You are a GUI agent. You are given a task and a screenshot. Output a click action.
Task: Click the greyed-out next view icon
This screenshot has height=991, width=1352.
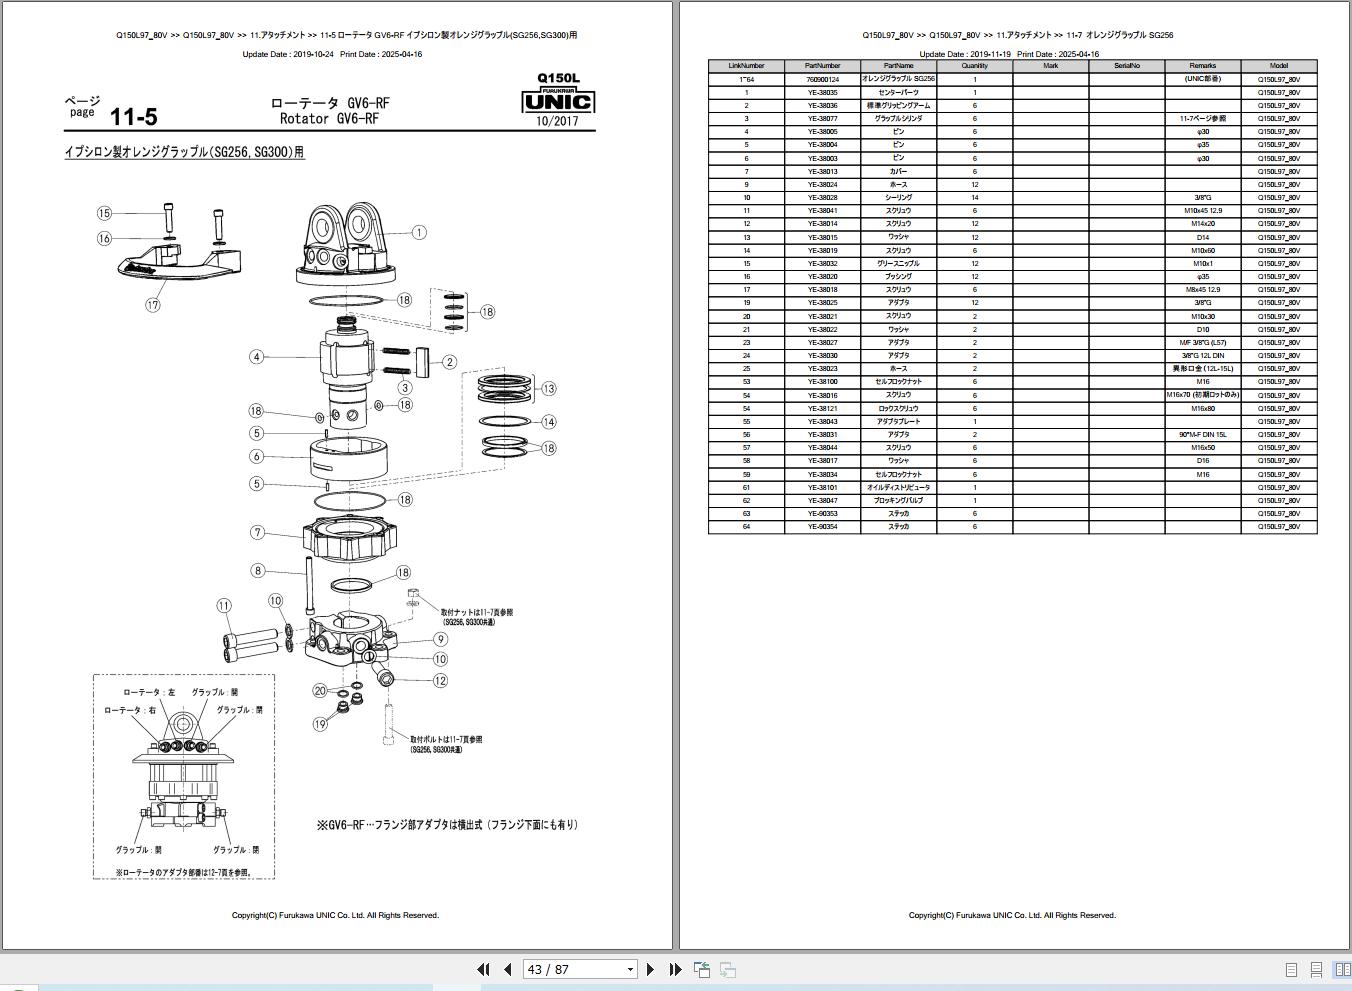point(728,969)
